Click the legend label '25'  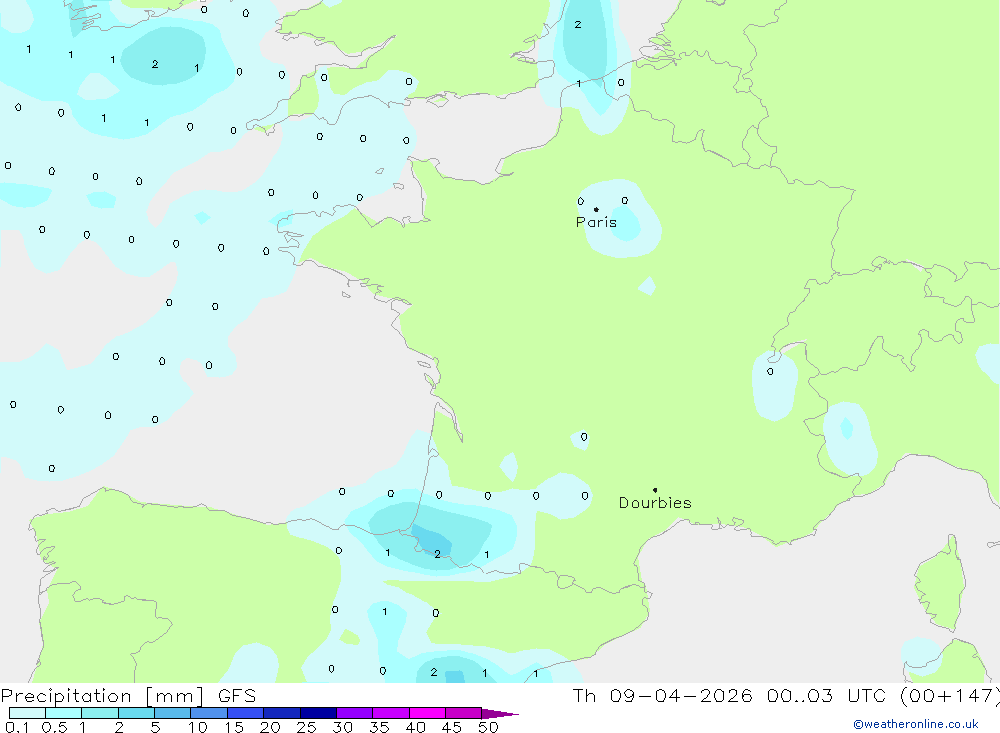306,727
